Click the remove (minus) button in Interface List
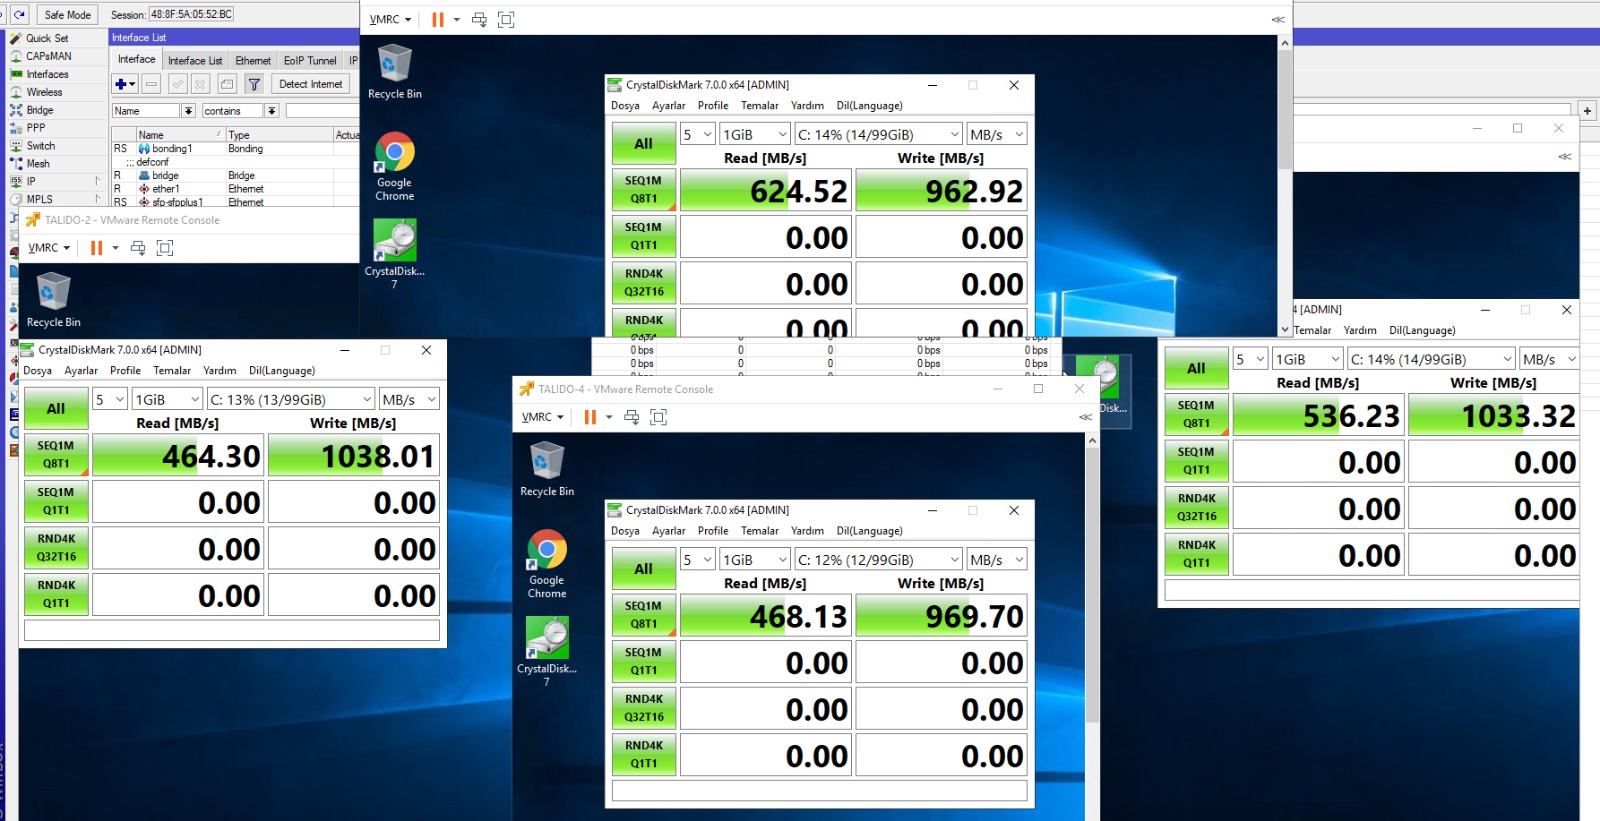 point(151,84)
